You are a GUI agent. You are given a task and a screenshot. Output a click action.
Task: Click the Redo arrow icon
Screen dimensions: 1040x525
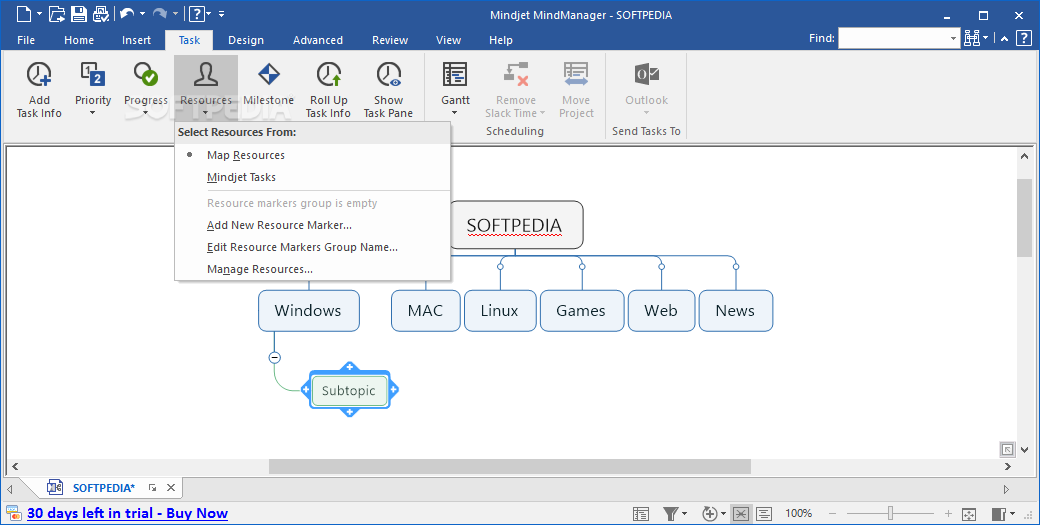point(160,13)
